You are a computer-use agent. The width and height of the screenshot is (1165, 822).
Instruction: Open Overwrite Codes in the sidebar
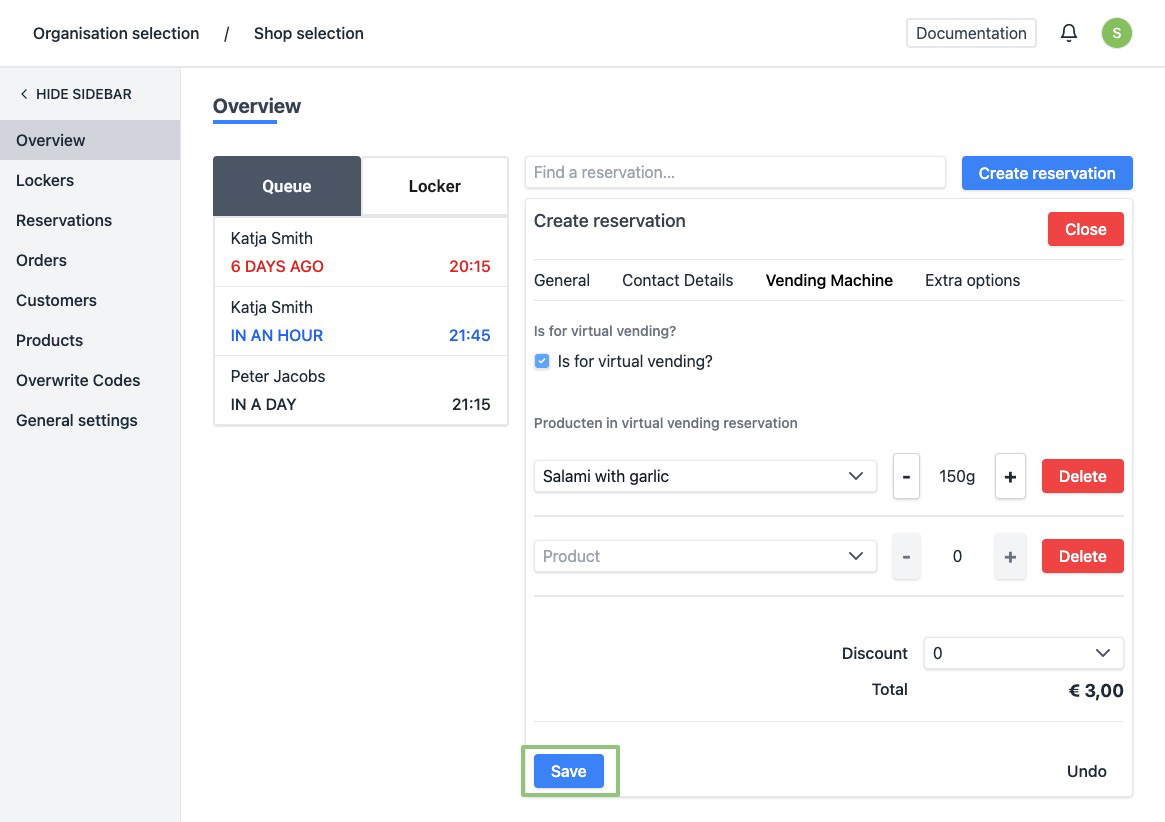[x=78, y=380]
